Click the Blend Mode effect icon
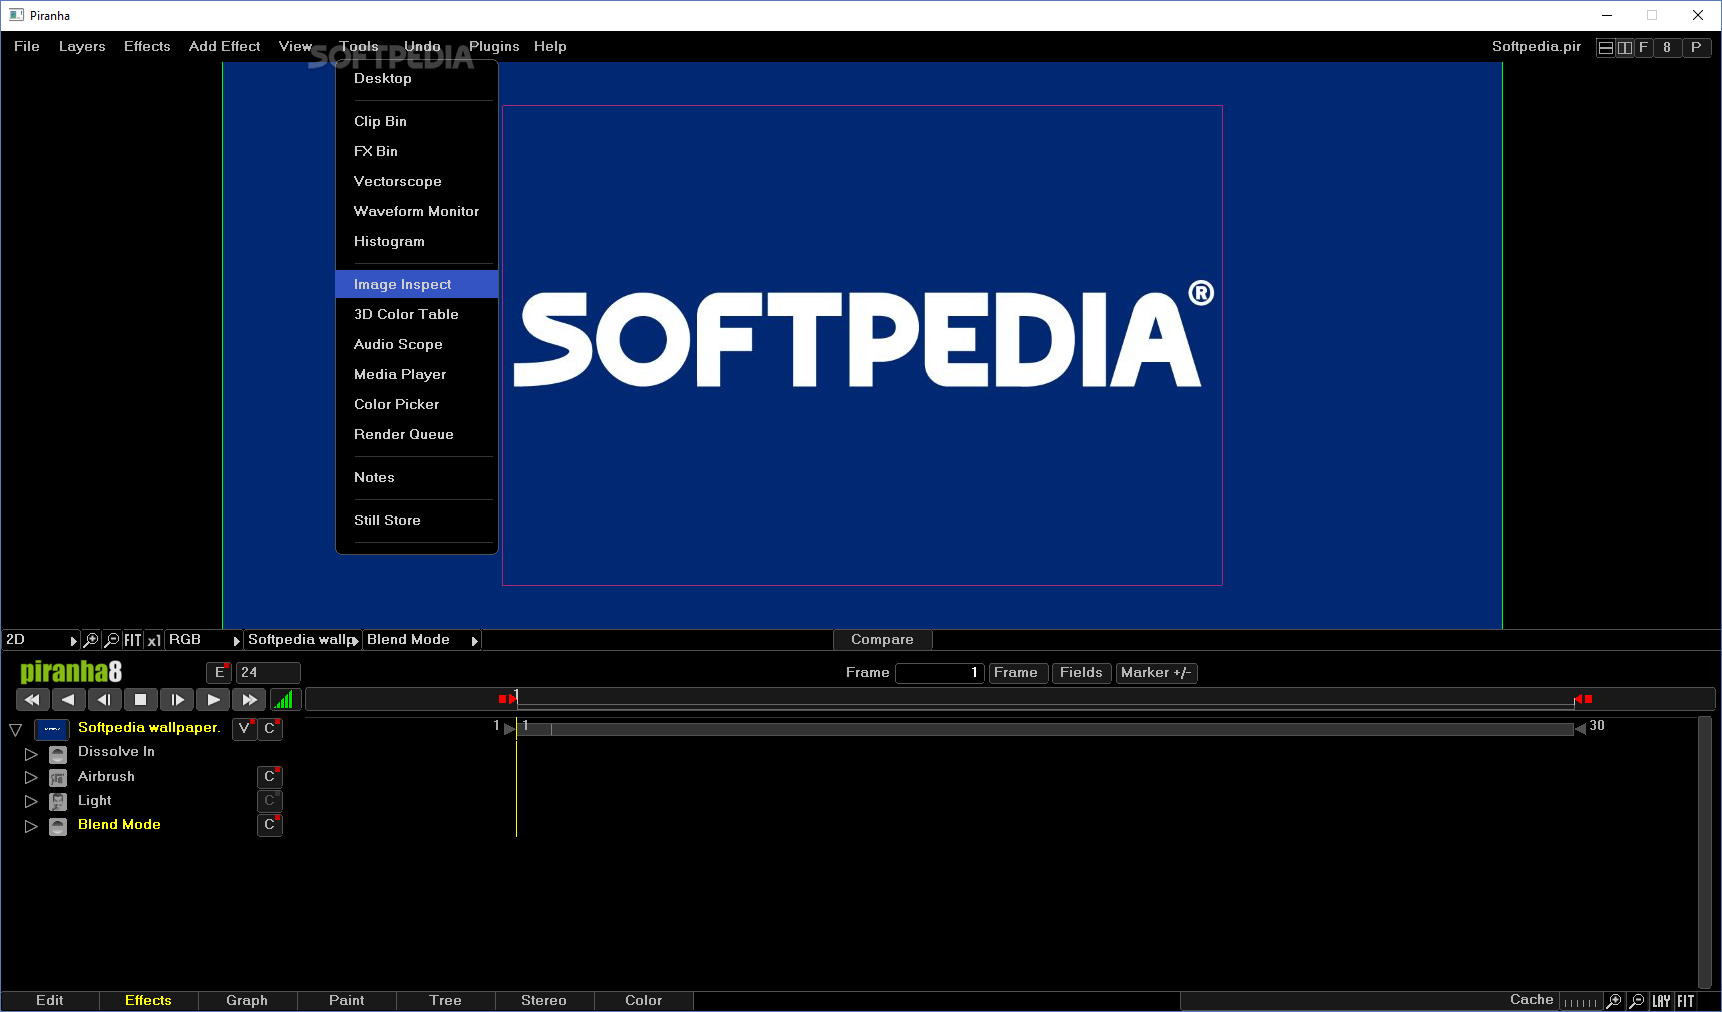This screenshot has height=1012, width=1722. pos(58,826)
